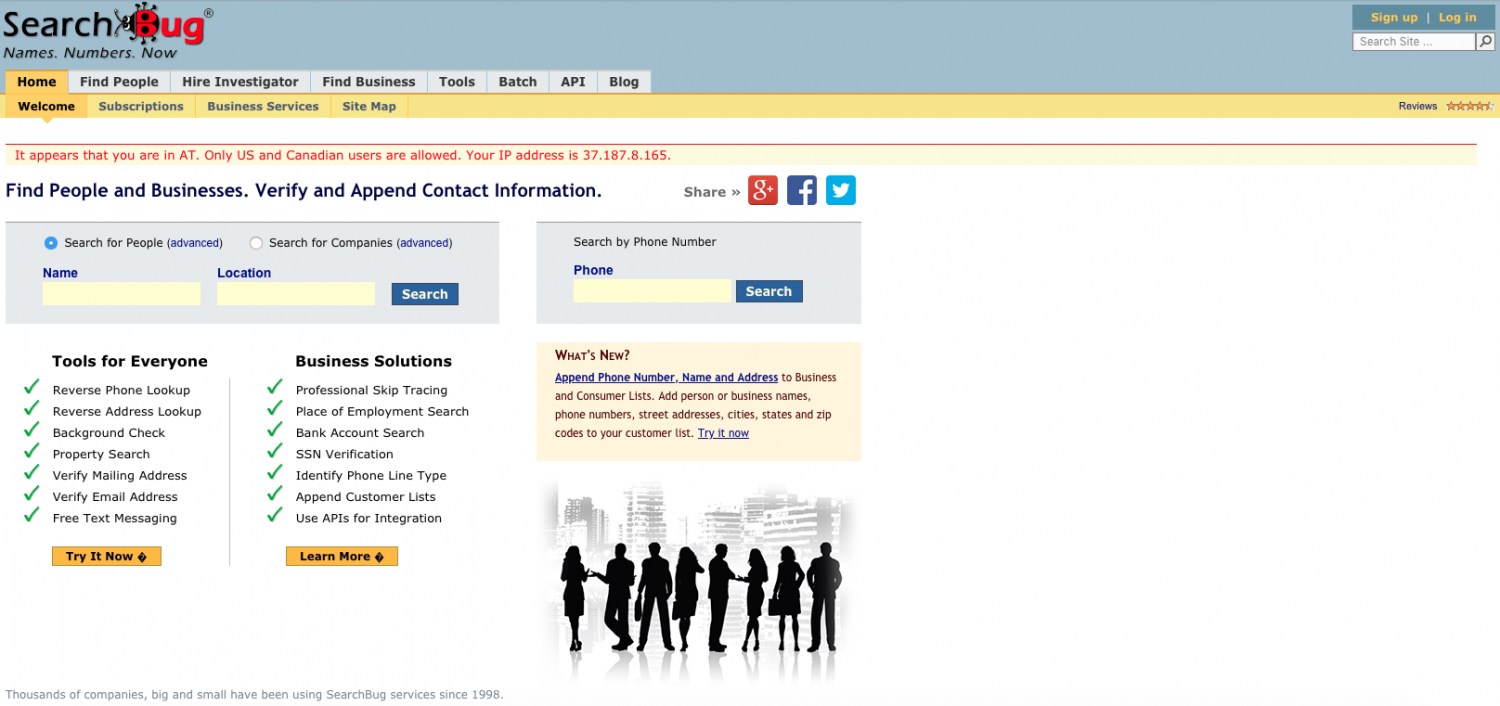Focus the Phone input field

[x=653, y=291]
